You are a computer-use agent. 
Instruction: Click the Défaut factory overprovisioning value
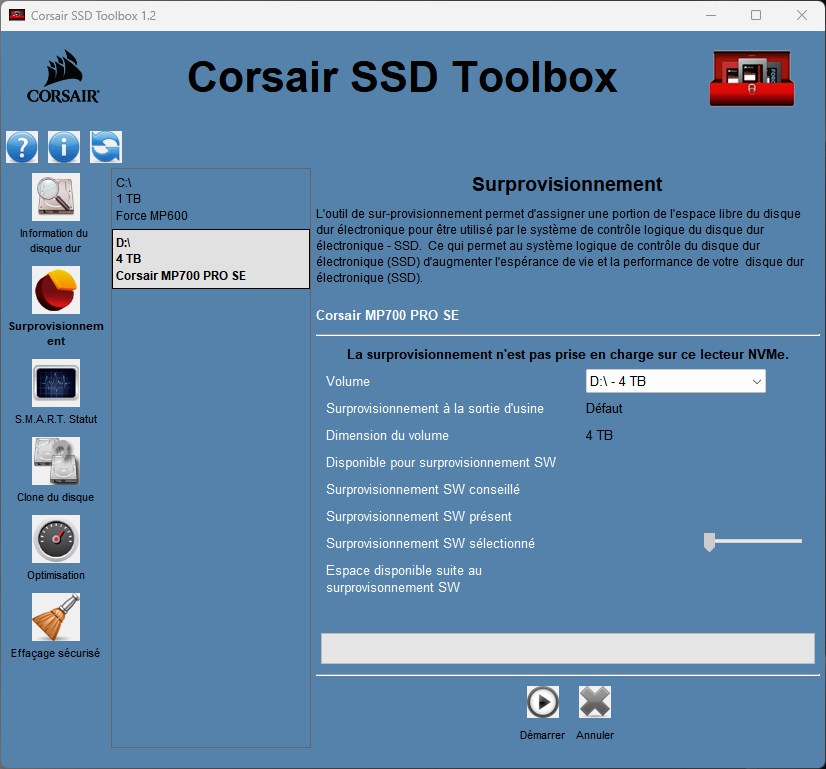[604, 408]
